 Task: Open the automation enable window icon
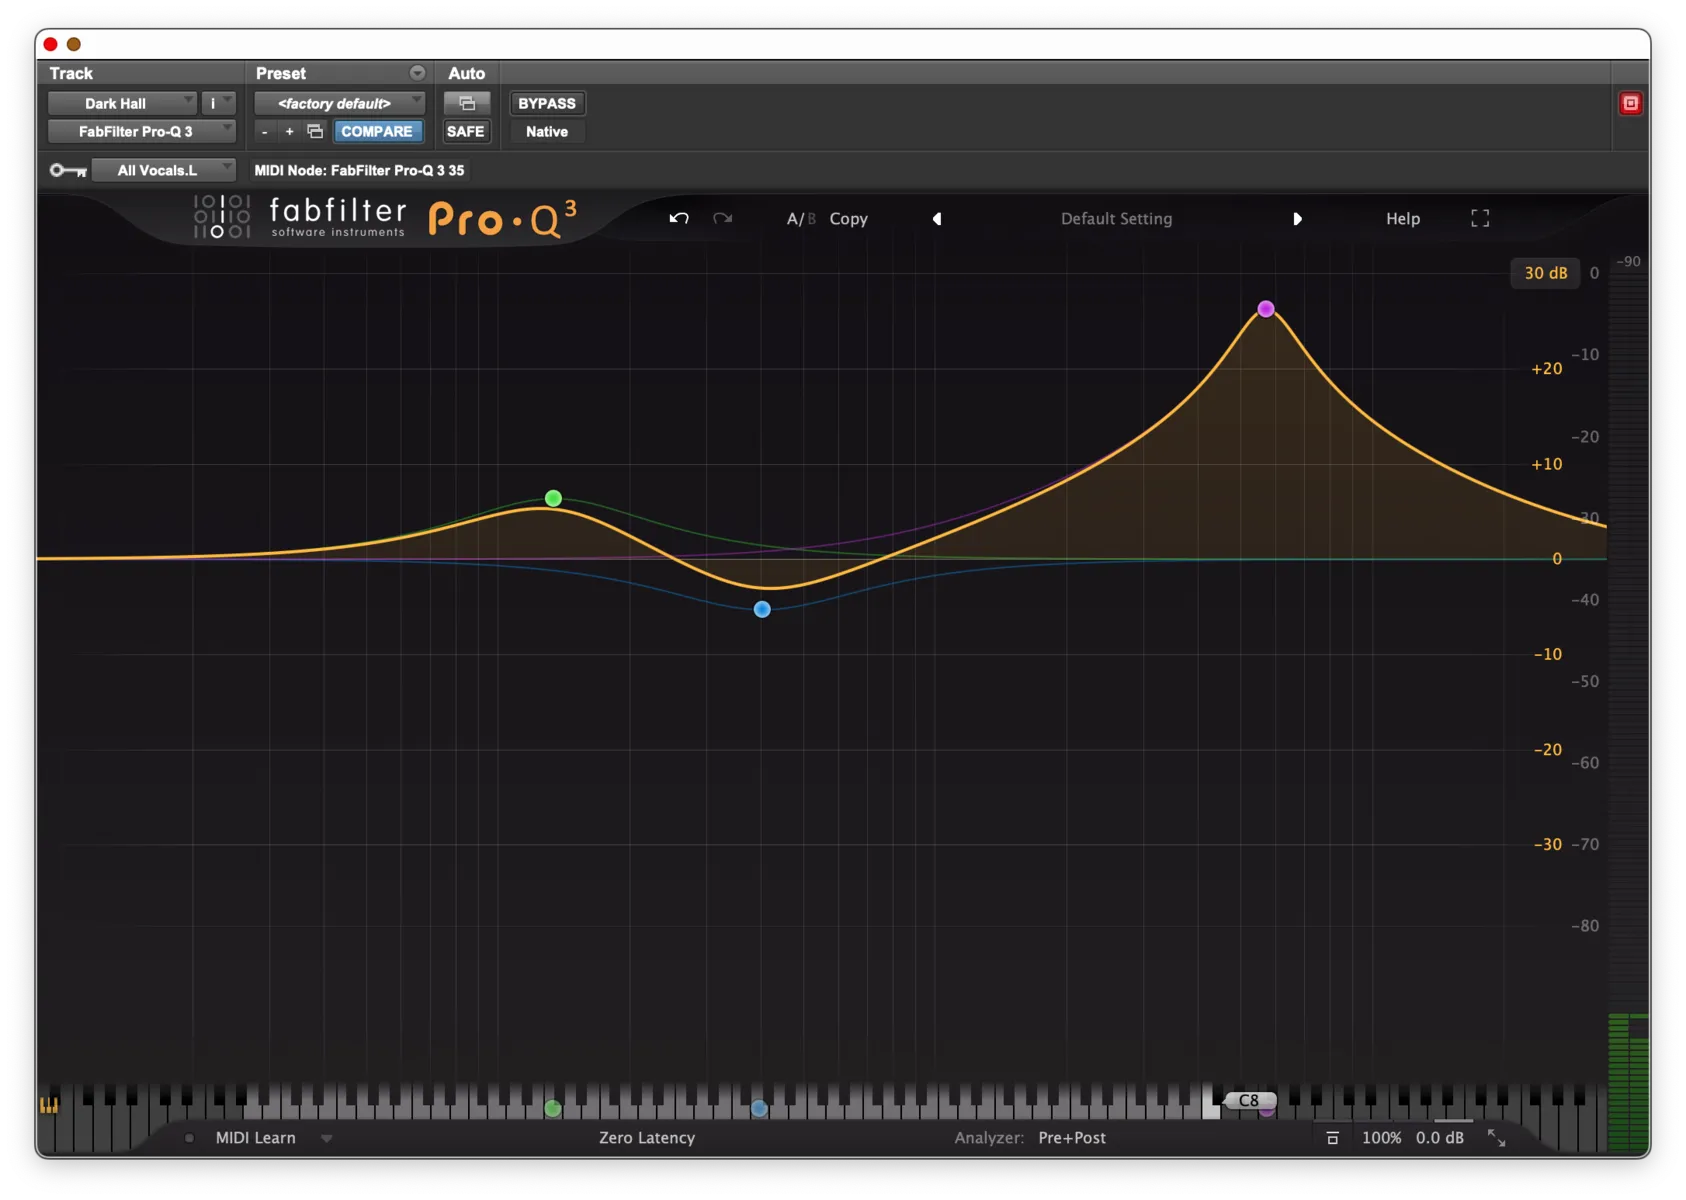coord(467,103)
